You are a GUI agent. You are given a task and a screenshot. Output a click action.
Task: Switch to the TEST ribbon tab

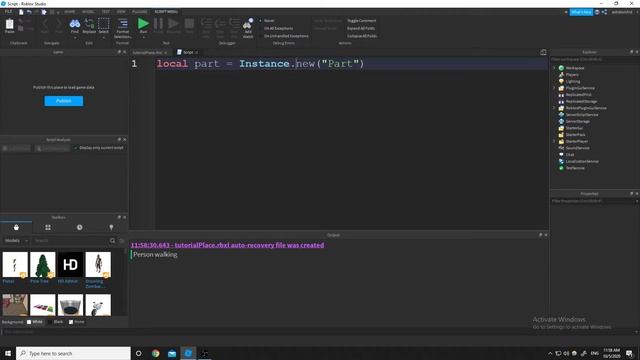(x=105, y=12)
